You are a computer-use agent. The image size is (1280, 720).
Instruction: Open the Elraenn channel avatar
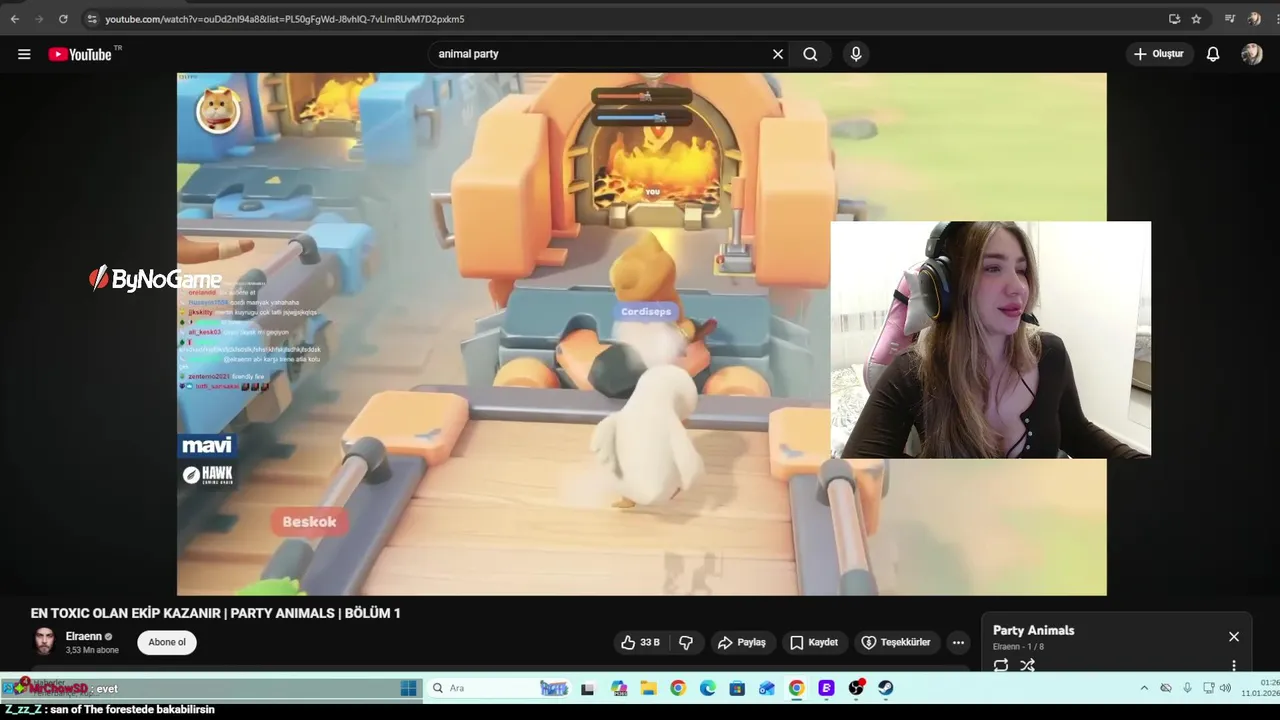point(45,642)
